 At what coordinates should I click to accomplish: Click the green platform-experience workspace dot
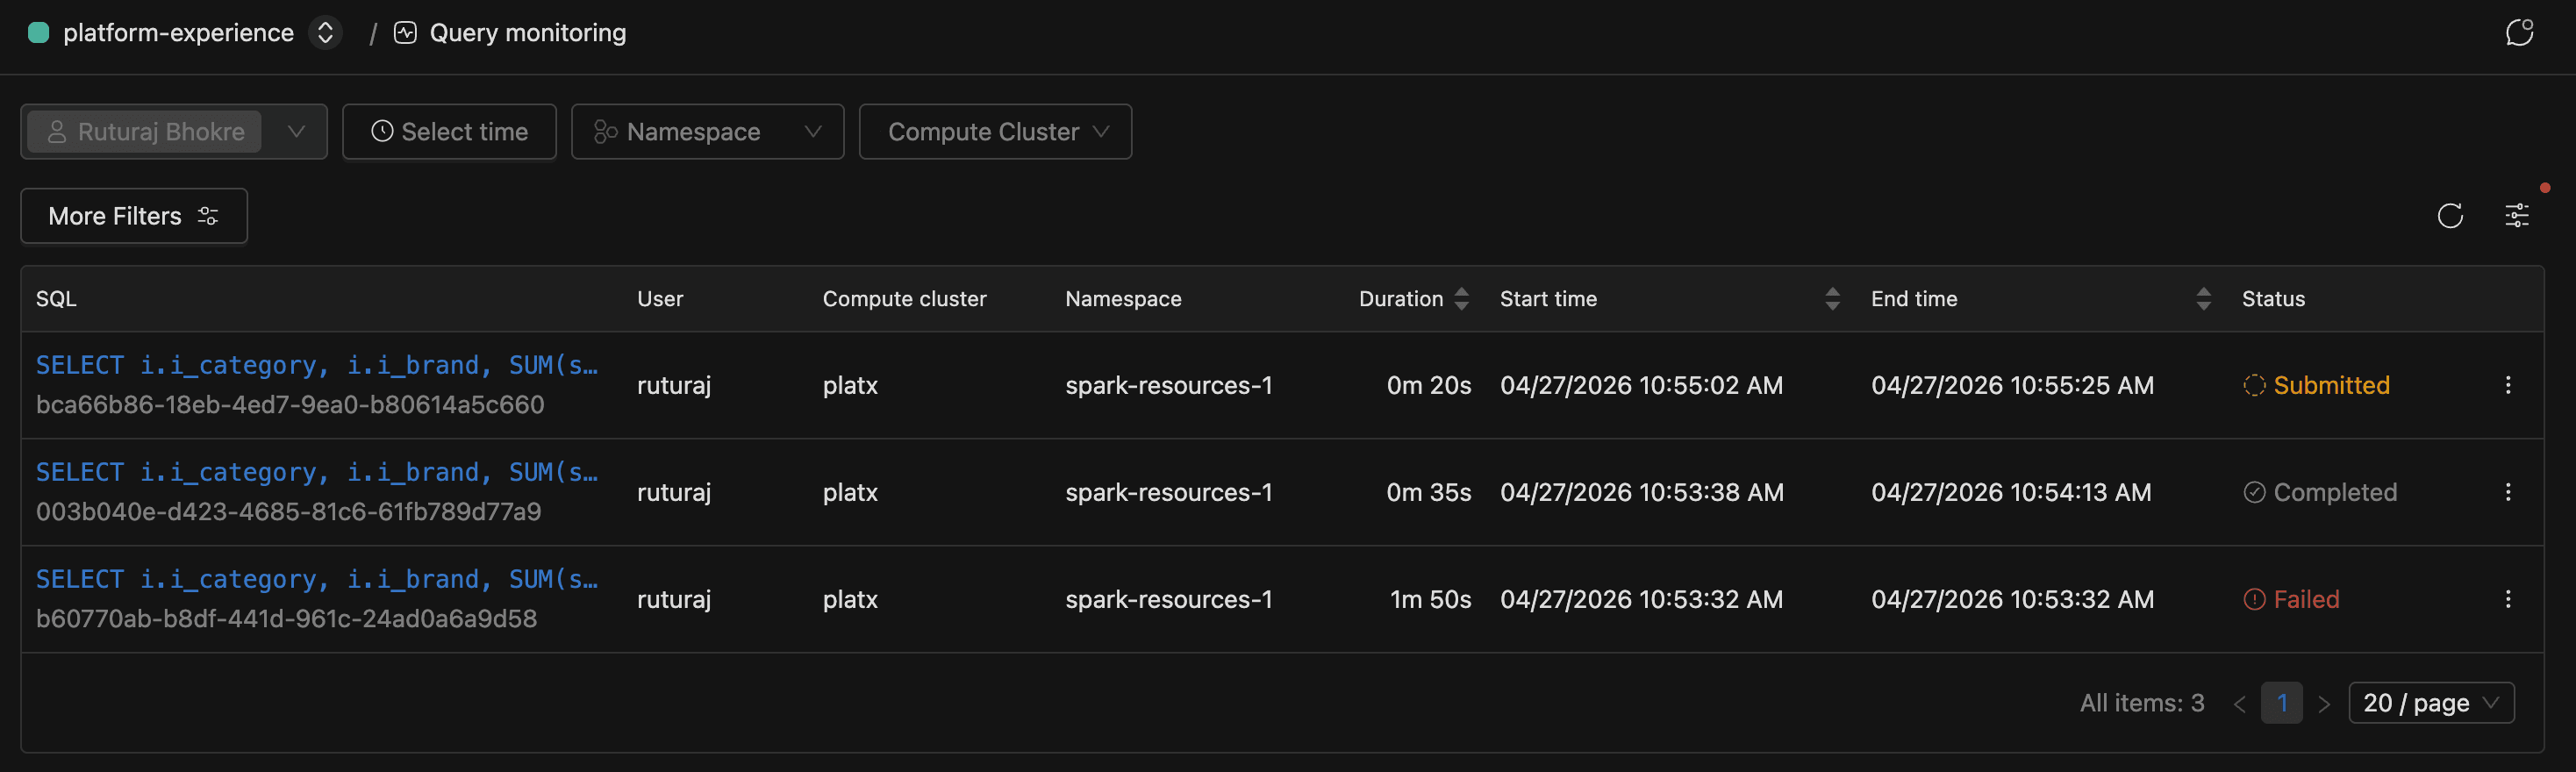(x=39, y=33)
